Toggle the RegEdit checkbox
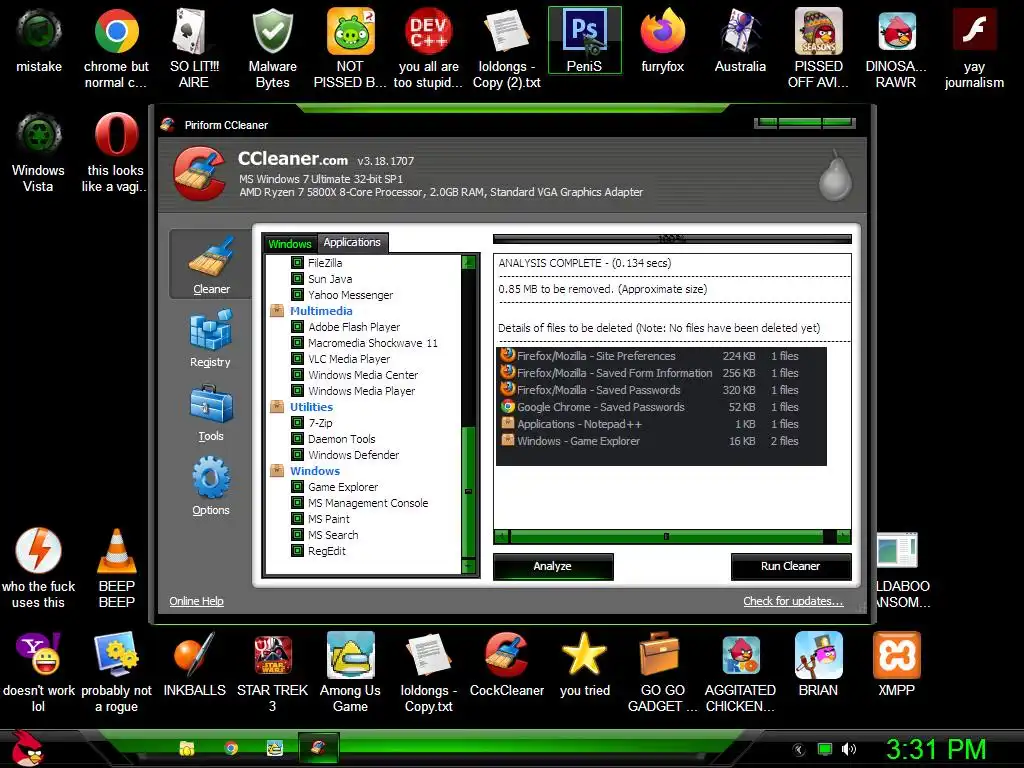The width and height of the screenshot is (1024, 768). [297, 551]
